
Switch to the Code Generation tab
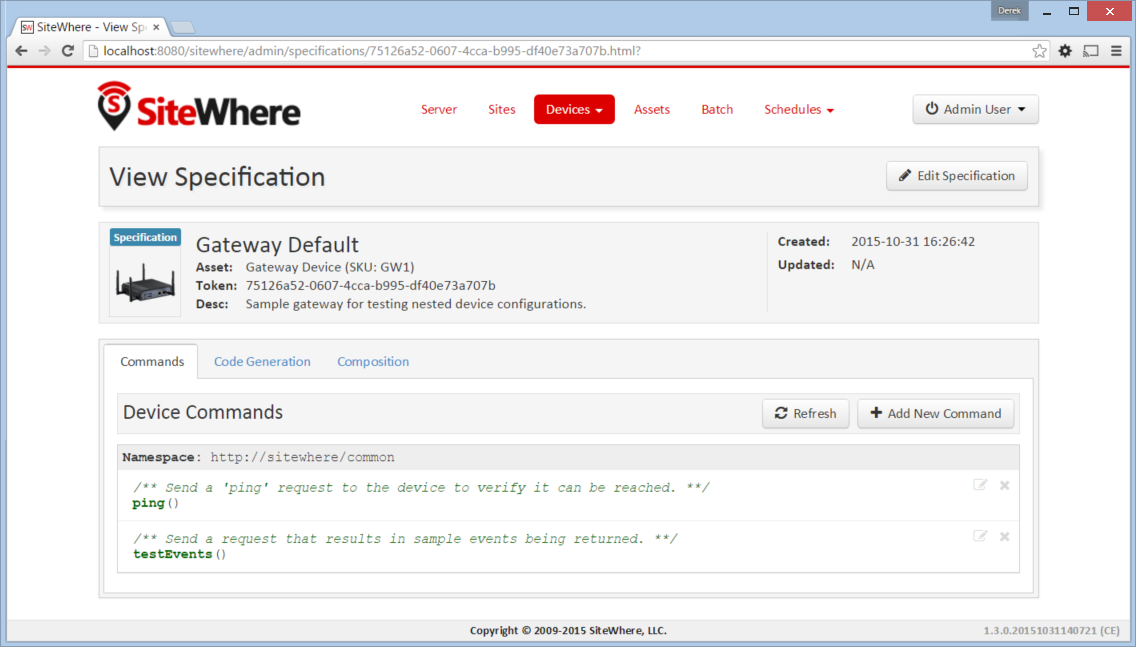click(262, 362)
